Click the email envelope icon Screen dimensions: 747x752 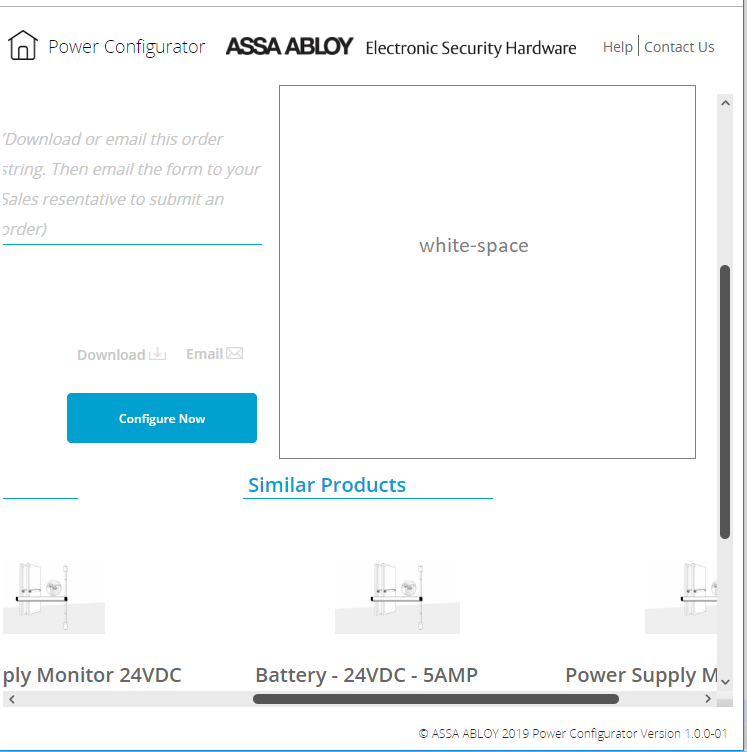(235, 353)
